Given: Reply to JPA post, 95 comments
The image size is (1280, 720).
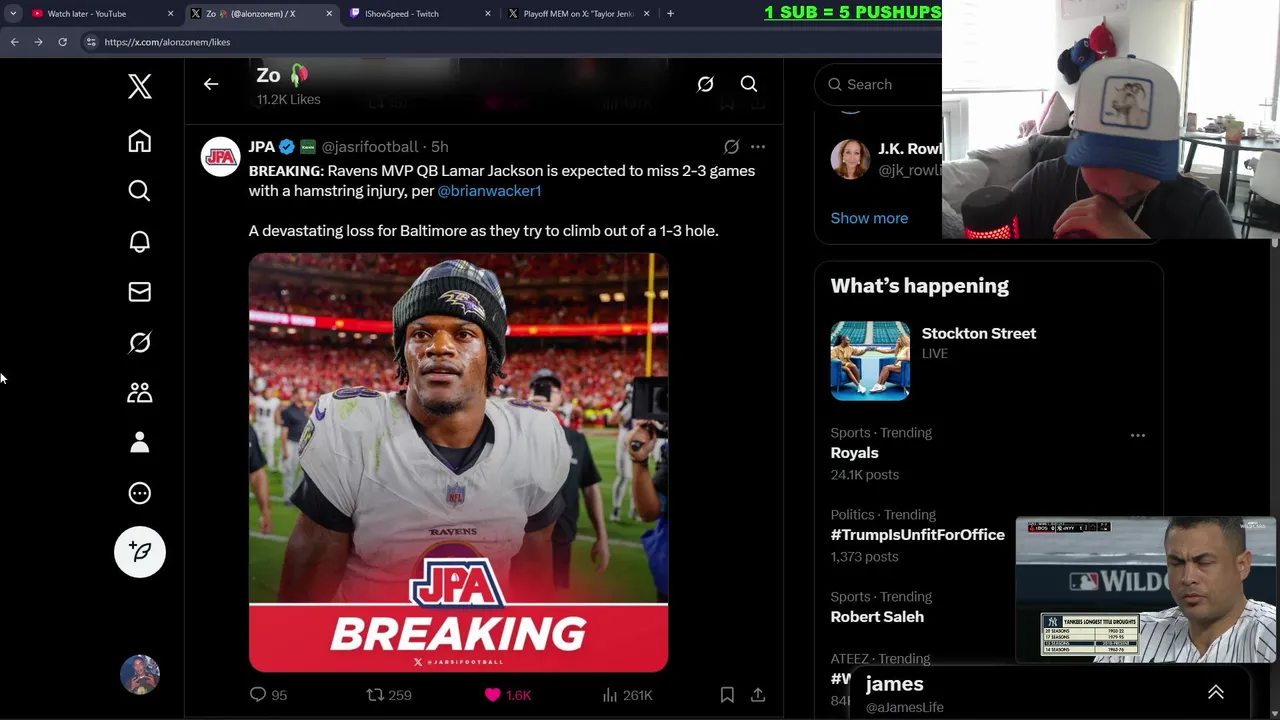Looking at the screenshot, I should coord(267,695).
